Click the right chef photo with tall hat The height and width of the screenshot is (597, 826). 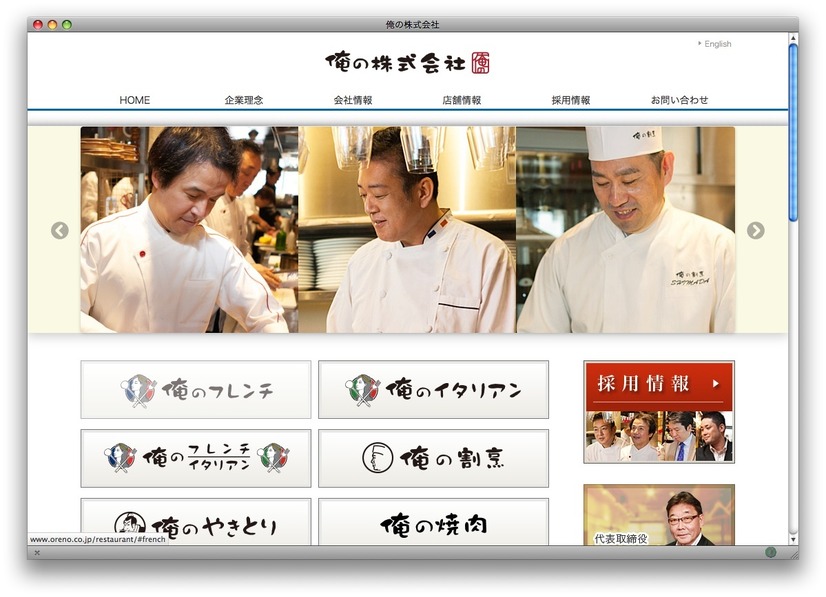coord(626,230)
